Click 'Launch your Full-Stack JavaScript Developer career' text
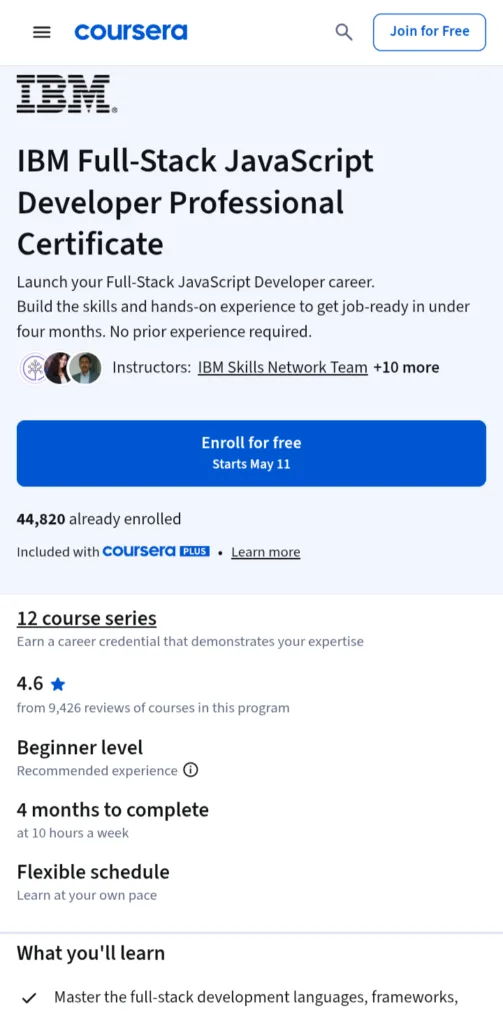The height and width of the screenshot is (1024, 503). click(x=196, y=282)
